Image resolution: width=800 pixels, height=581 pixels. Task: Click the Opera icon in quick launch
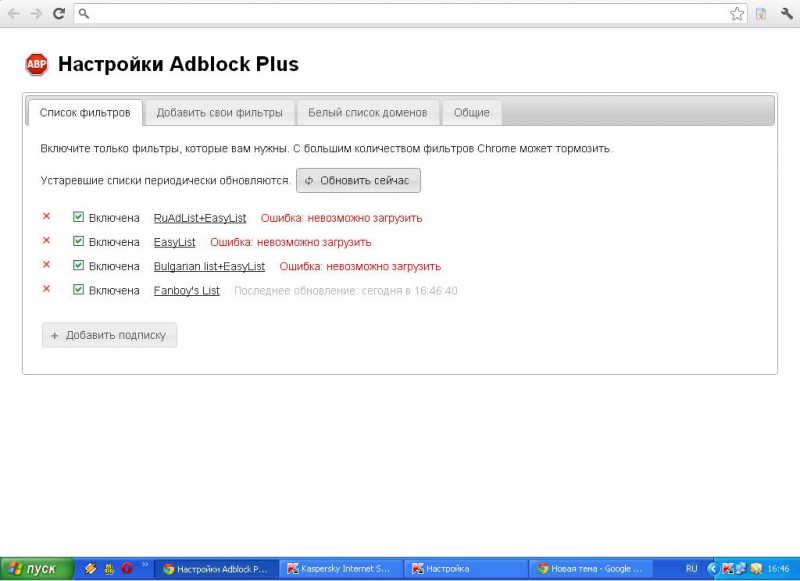click(x=127, y=568)
